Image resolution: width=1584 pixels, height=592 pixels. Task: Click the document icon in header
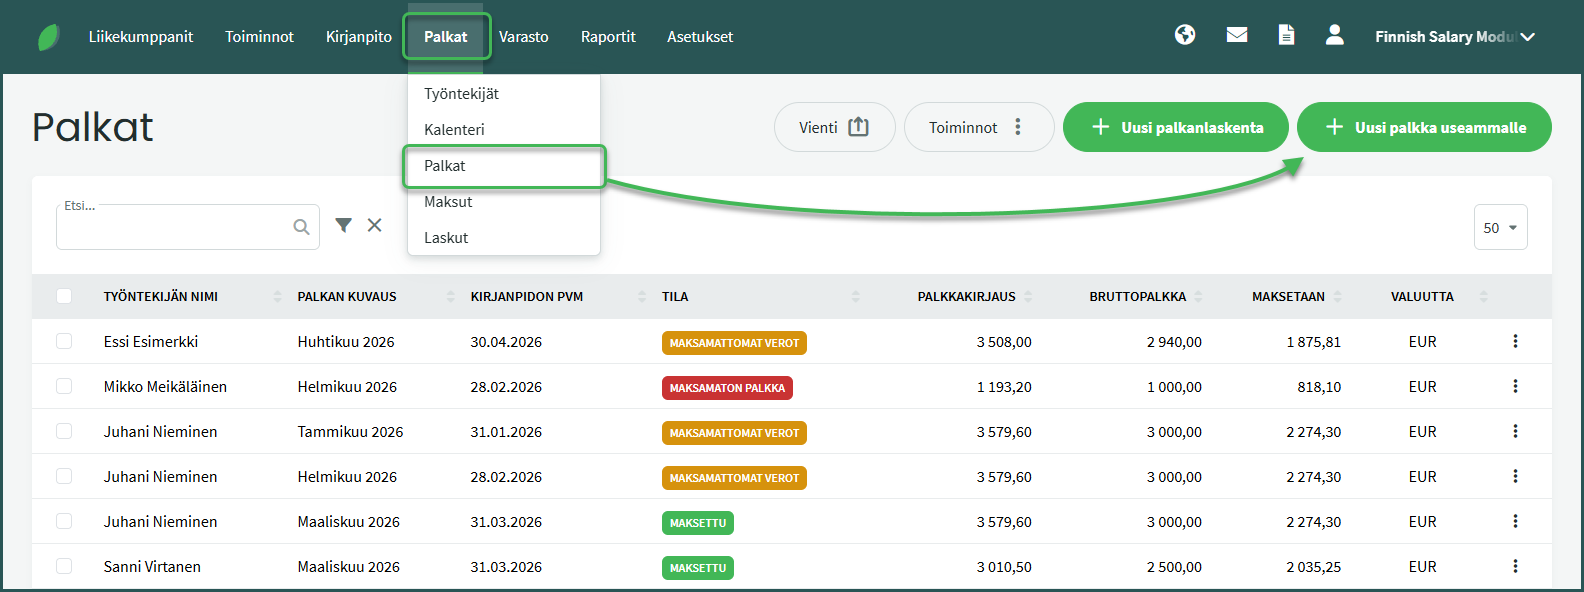1286,35
